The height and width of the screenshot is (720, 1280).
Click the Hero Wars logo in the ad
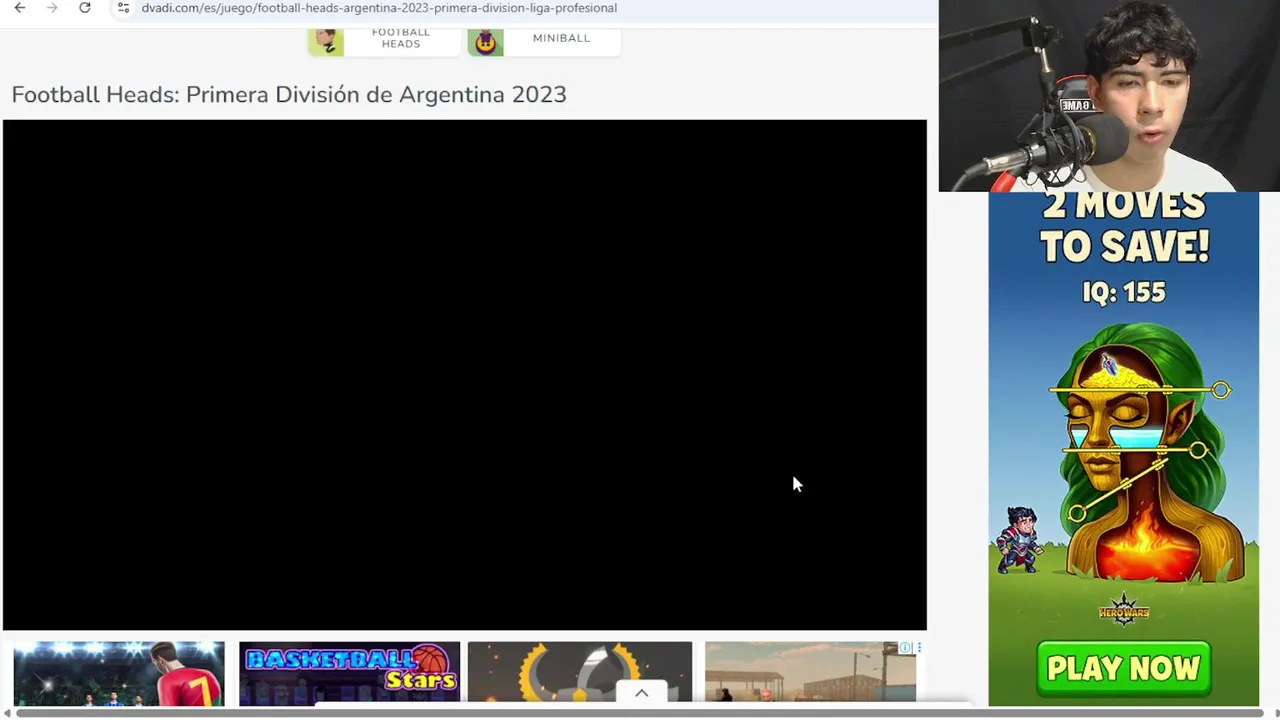pyautogui.click(x=1124, y=609)
